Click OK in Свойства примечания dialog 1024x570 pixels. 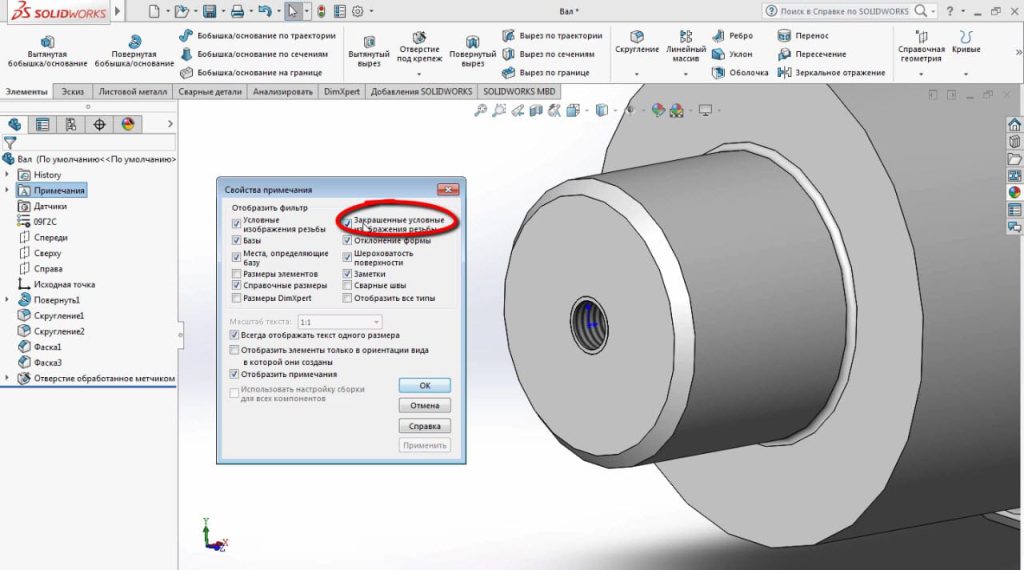point(424,385)
